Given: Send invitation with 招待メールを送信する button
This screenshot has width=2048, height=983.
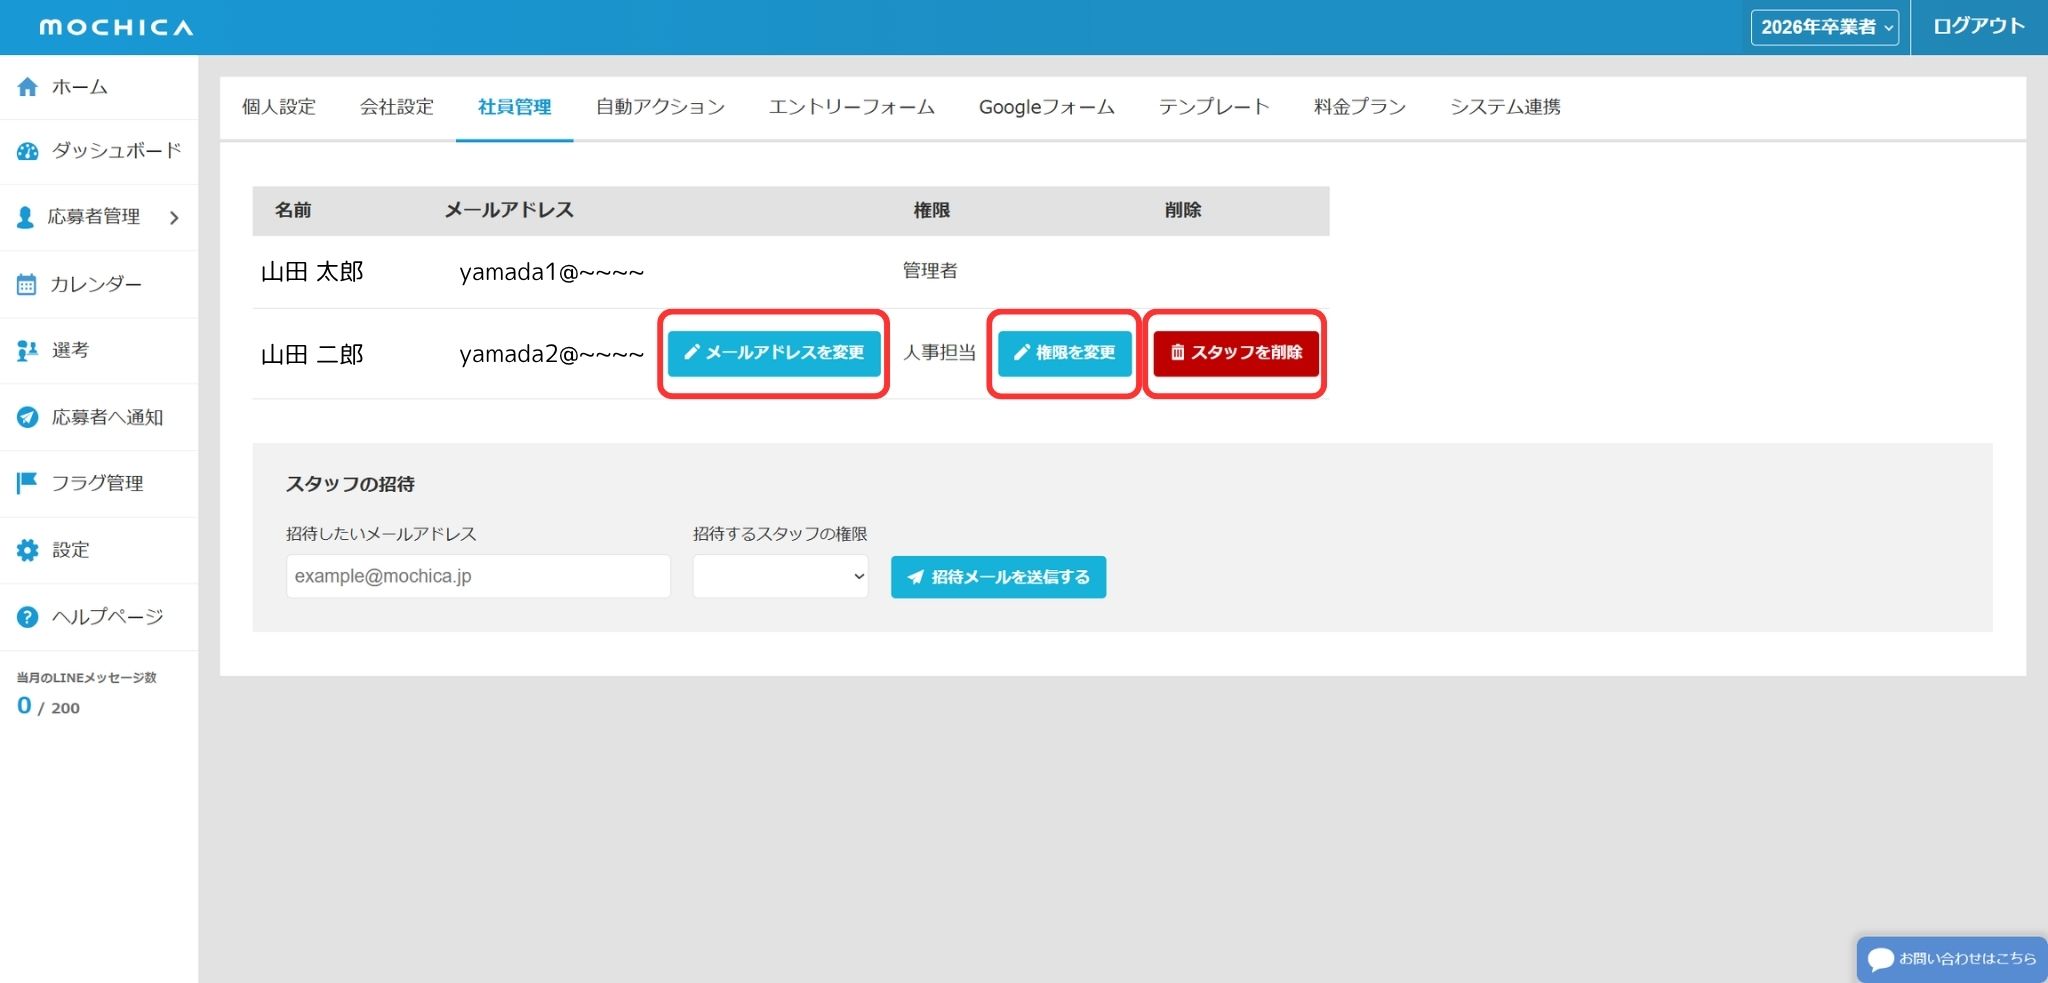Looking at the screenshot, I should tap(998, 577).
